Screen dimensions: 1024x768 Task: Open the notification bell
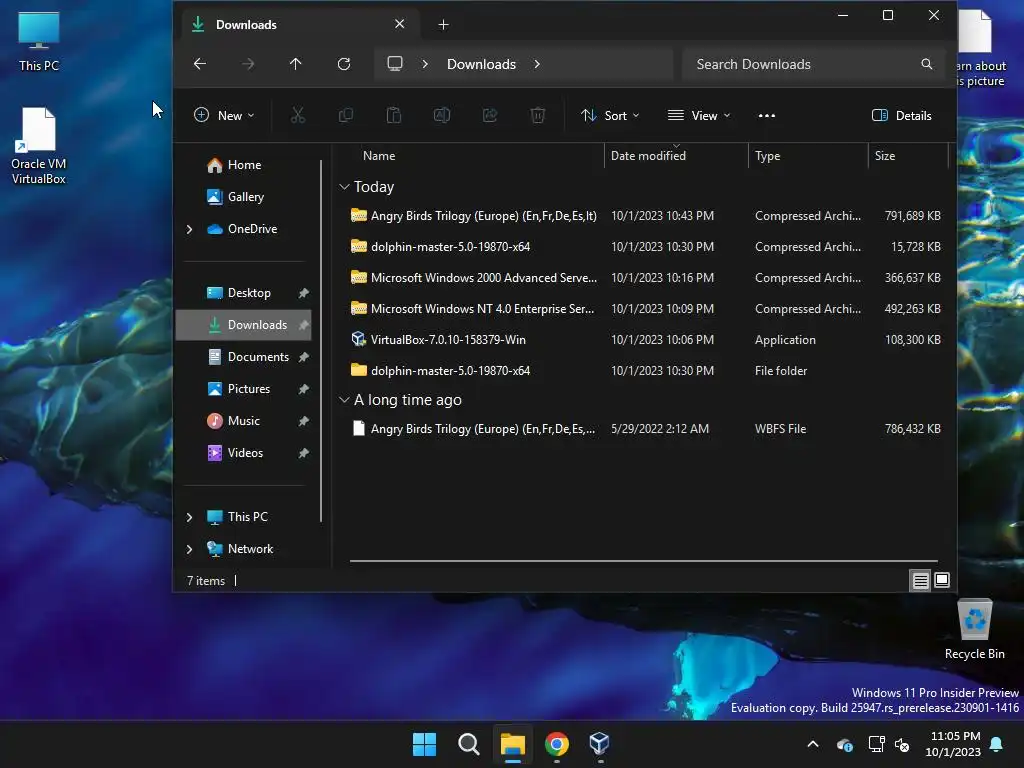point(996,744)
